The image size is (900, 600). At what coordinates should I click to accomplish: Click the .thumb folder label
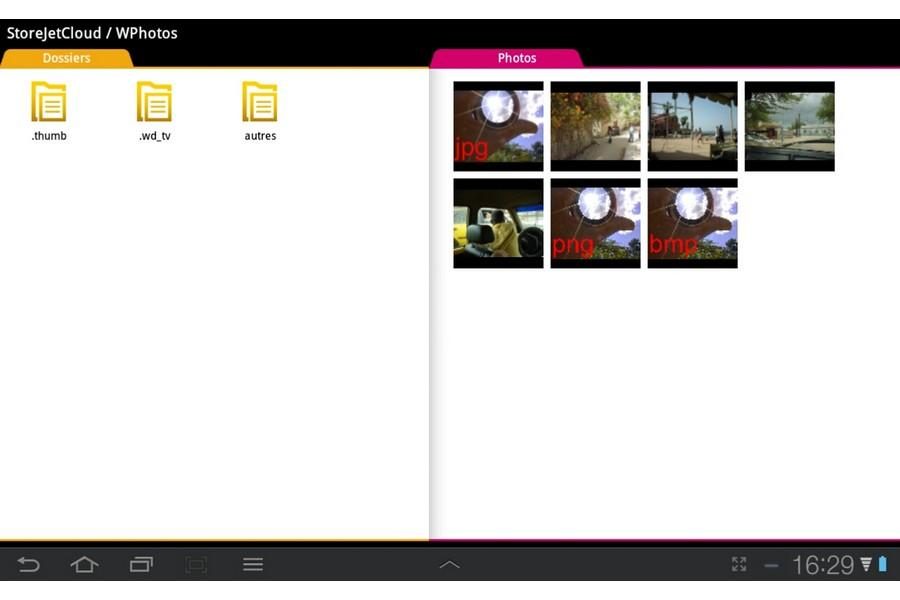click(49, 136)
